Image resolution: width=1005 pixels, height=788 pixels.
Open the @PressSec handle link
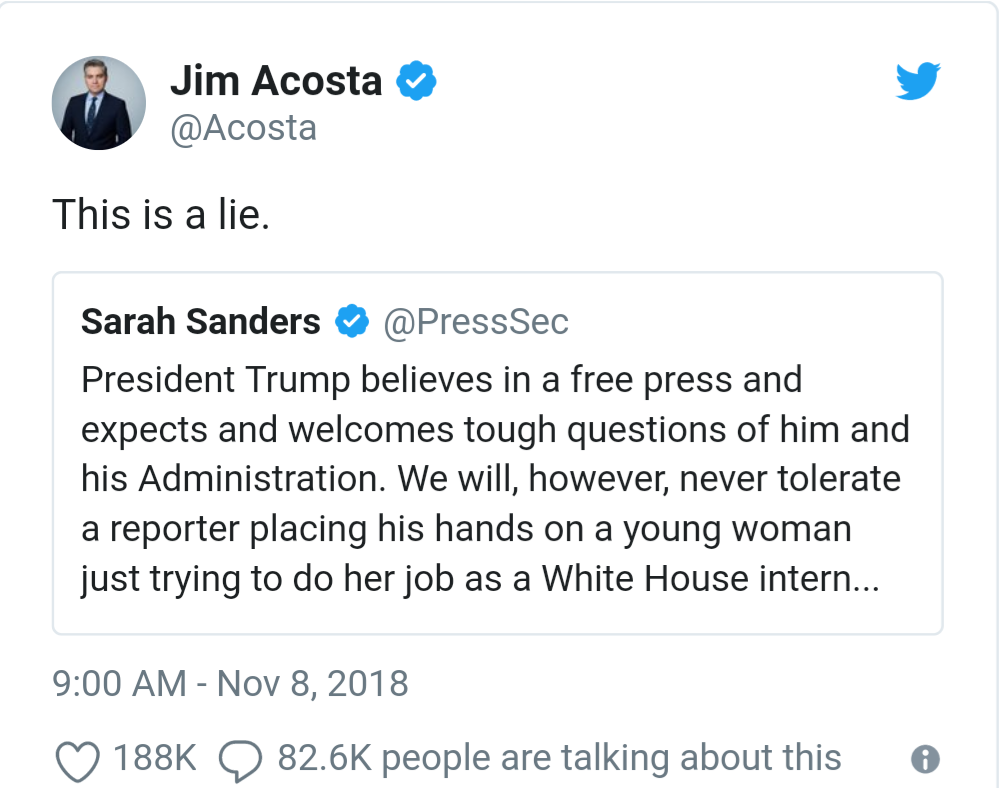[475, 322]
